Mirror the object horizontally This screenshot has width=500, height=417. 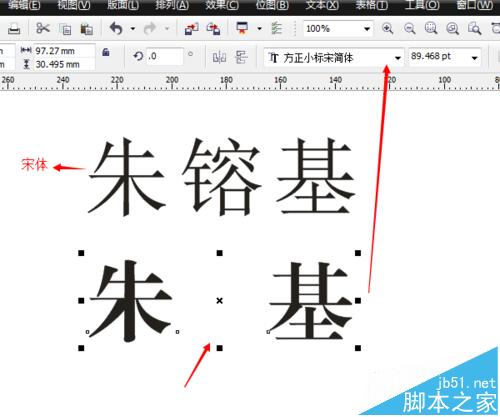[x=219, y=57]
